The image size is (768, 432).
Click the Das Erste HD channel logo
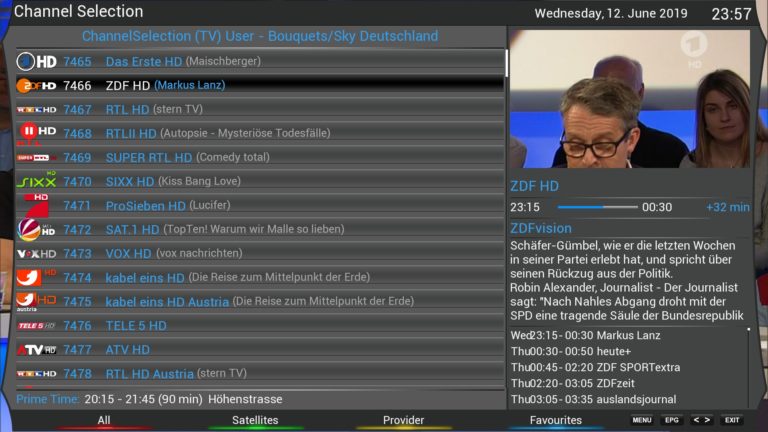tap(36, 61)
